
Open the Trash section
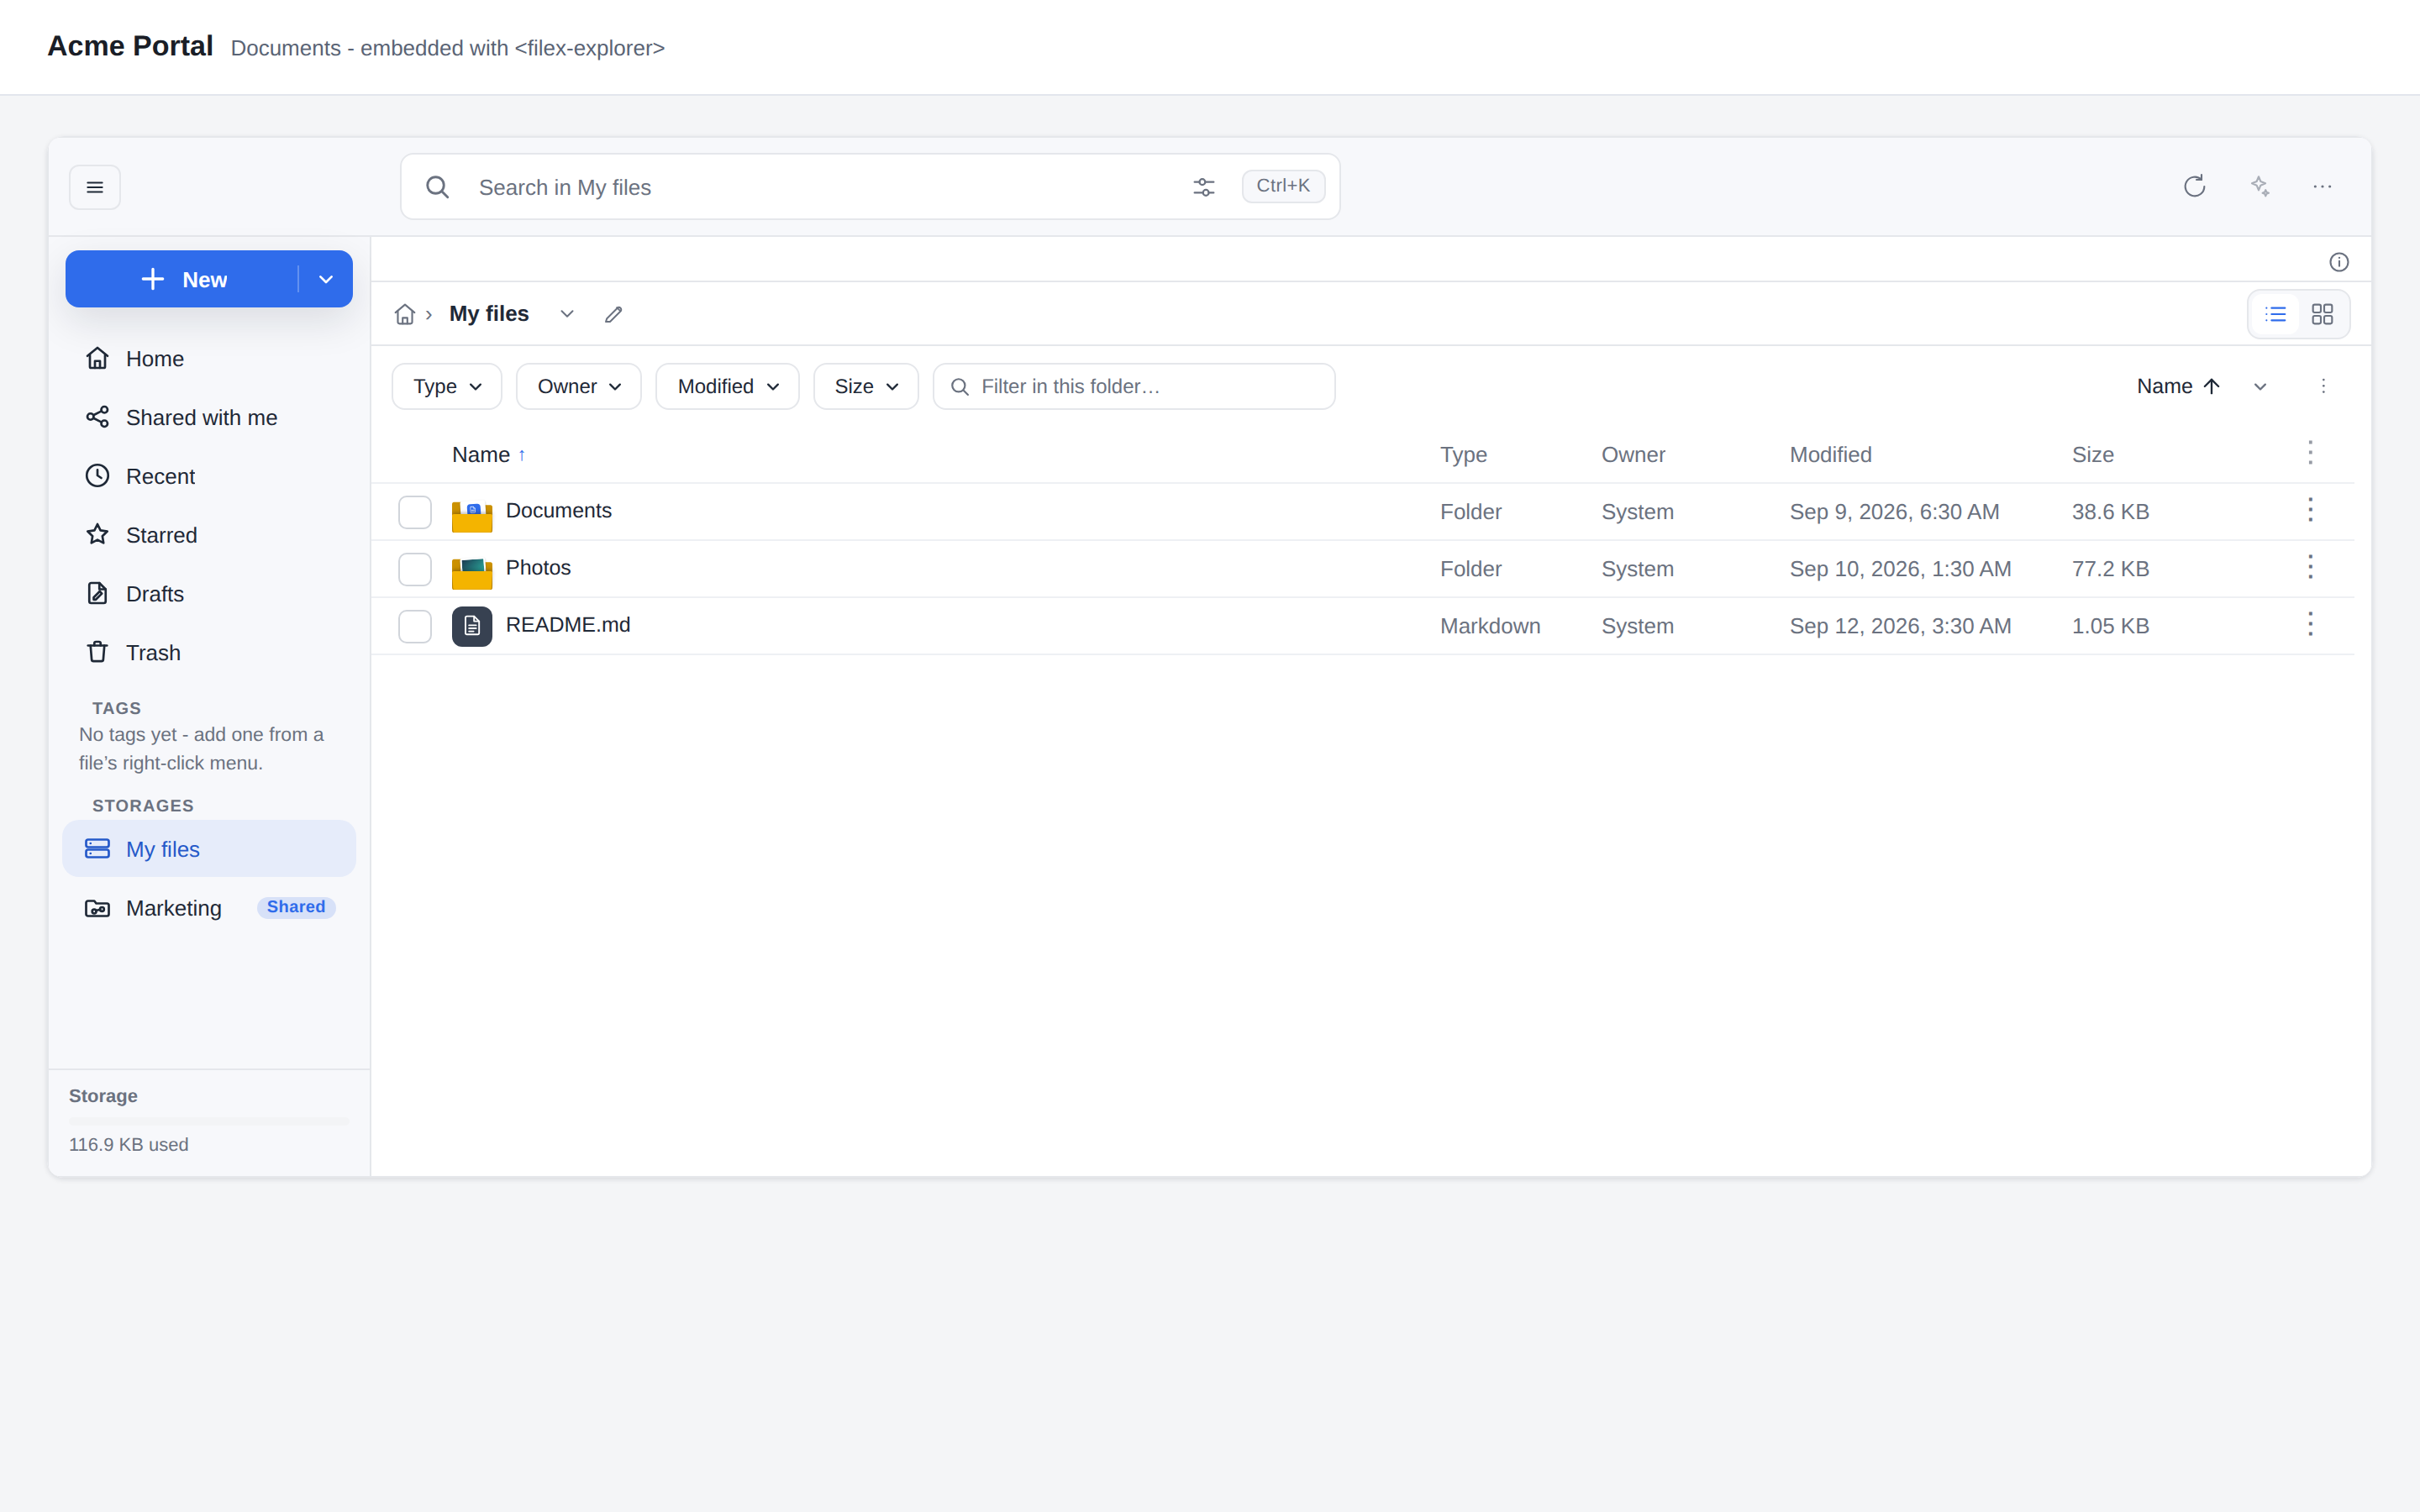pos(209,652)
